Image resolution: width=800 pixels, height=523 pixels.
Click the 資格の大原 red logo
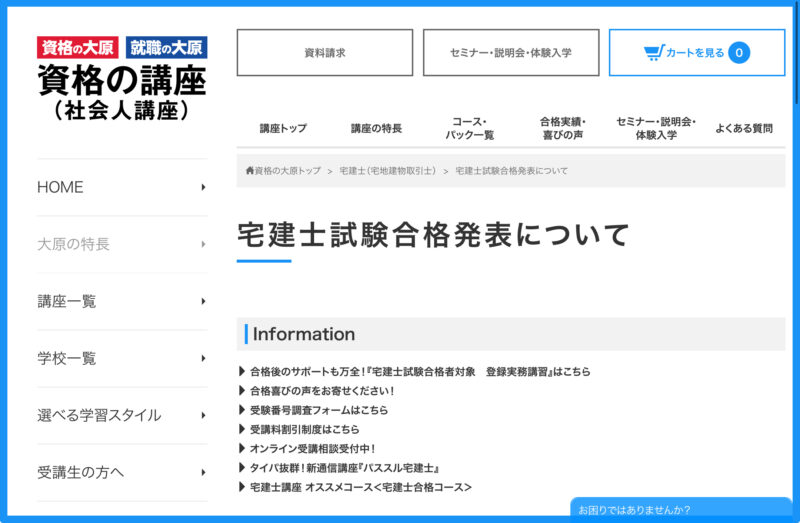pyautogui.click(x=78, y=47)
